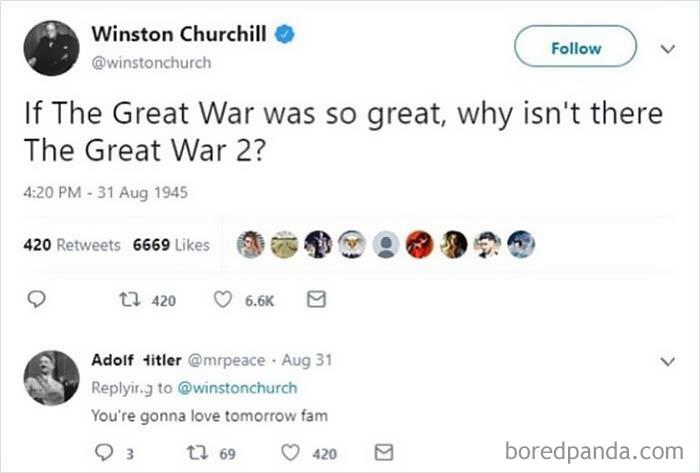Click the blue verified badge

coord(284,34)
